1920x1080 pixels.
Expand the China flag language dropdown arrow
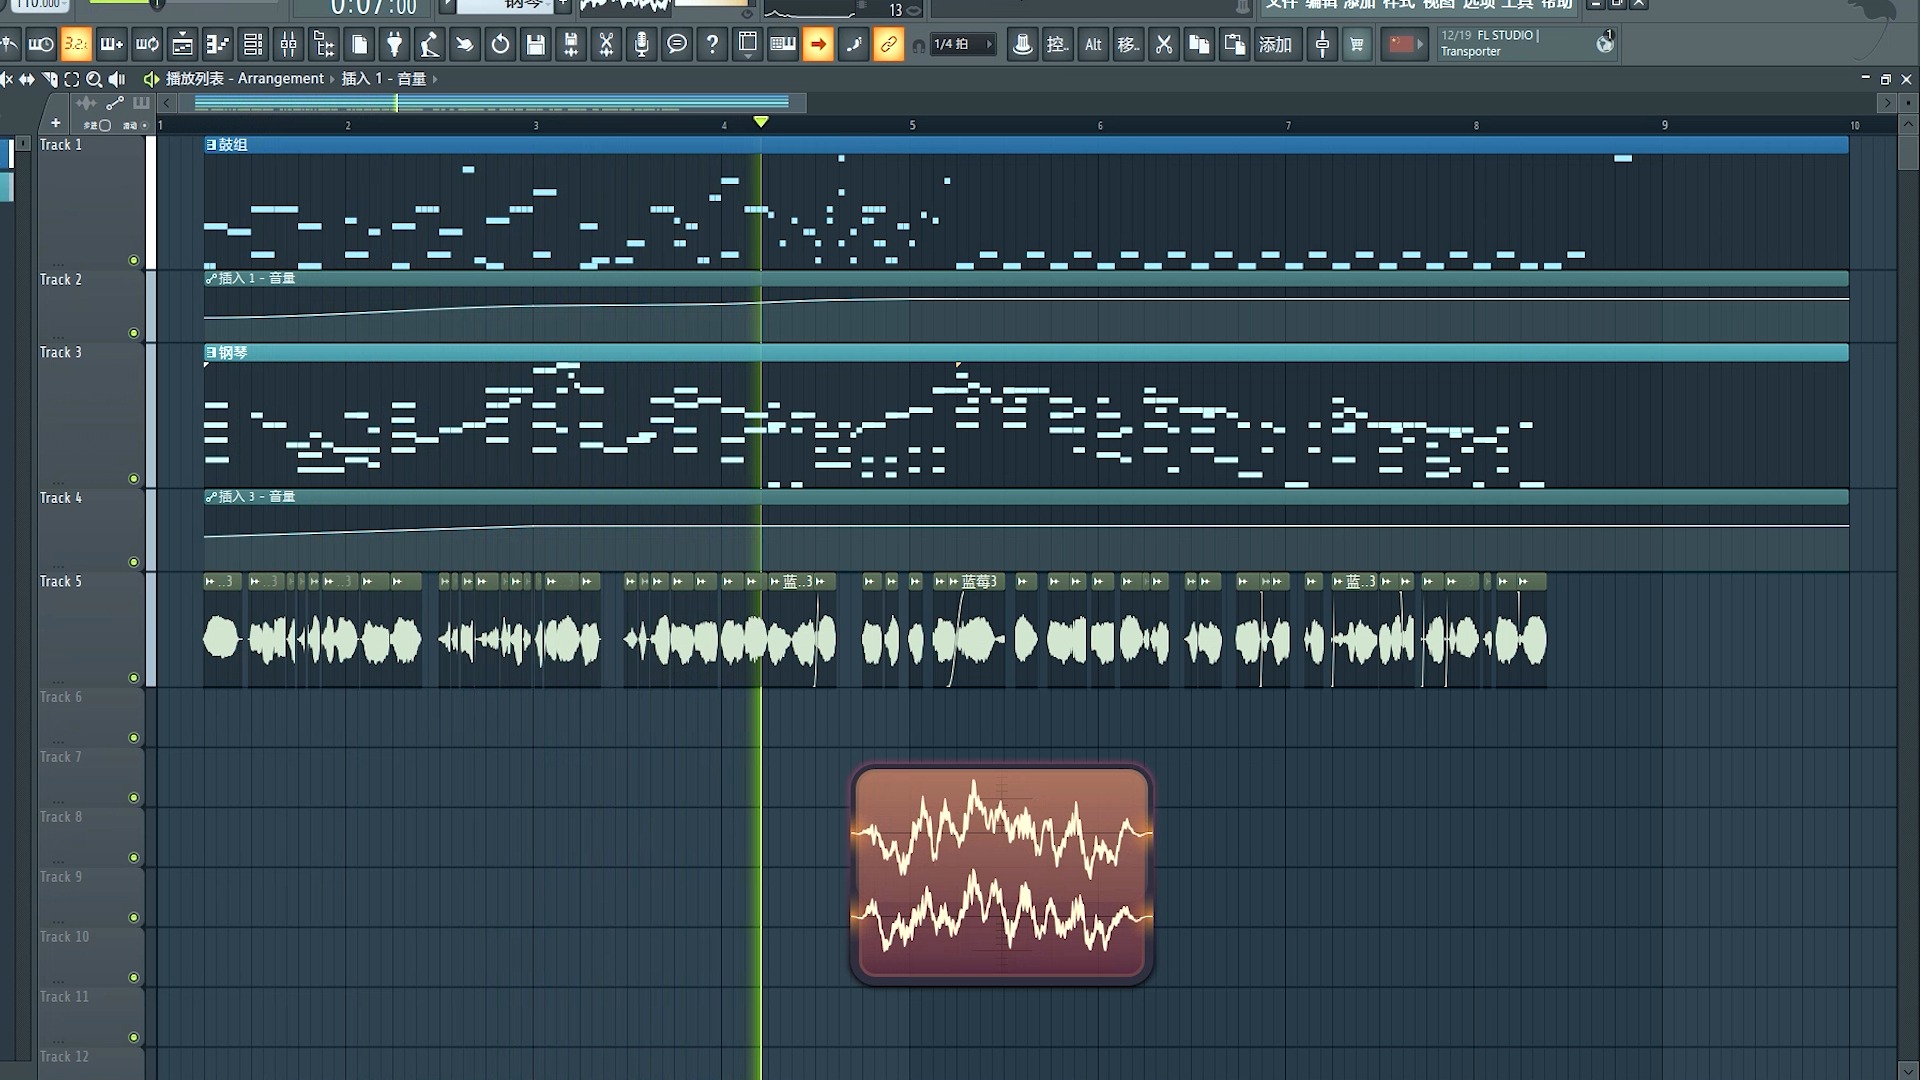click(1420, 44)
